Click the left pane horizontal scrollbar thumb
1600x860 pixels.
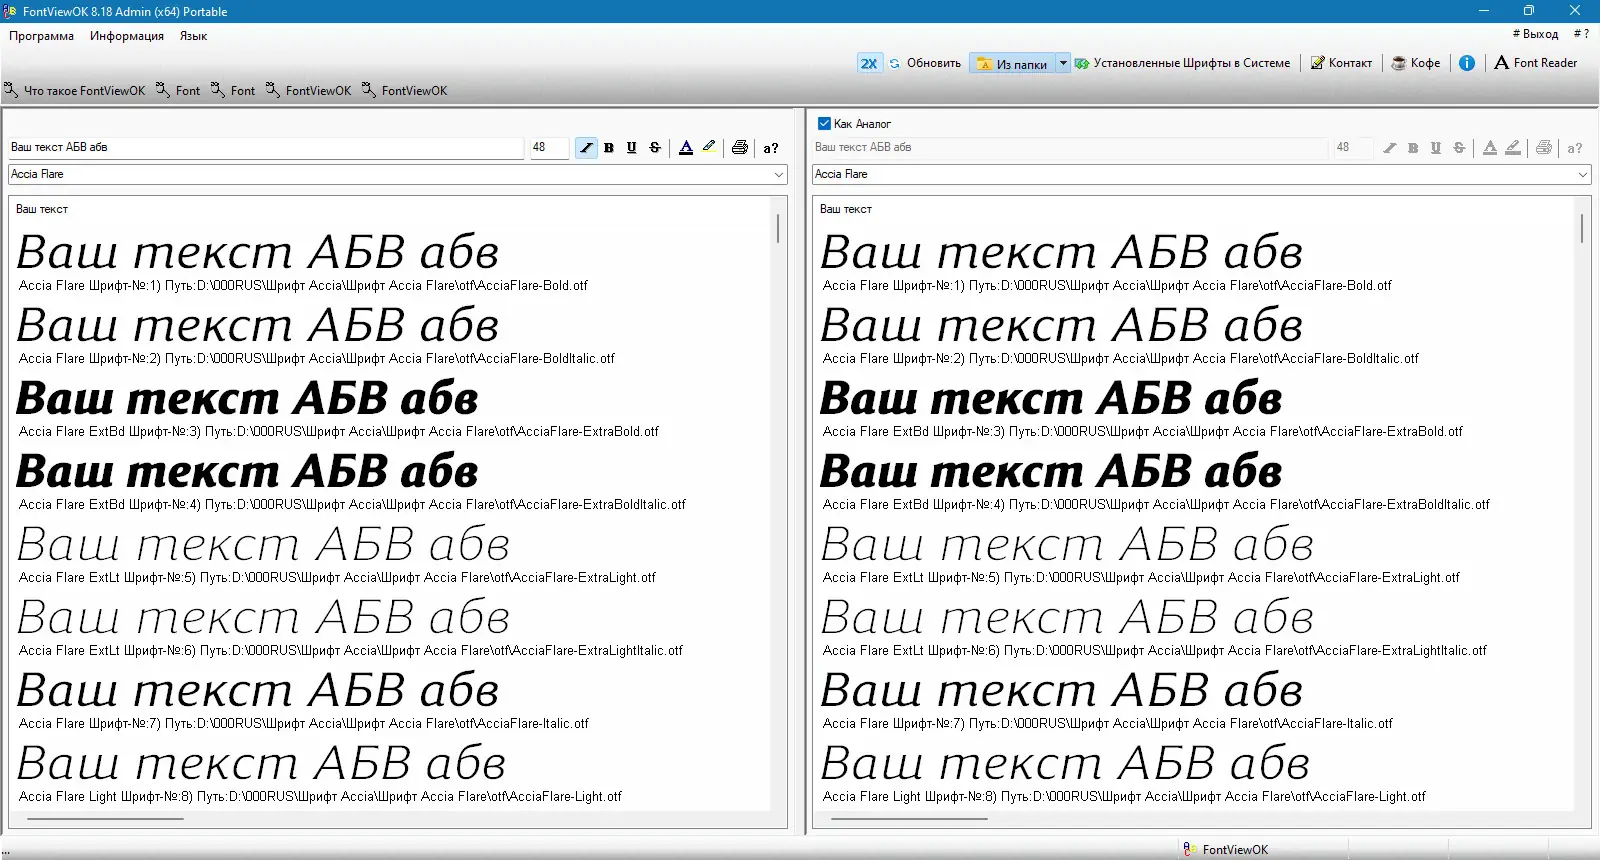[x=105, y=819]
